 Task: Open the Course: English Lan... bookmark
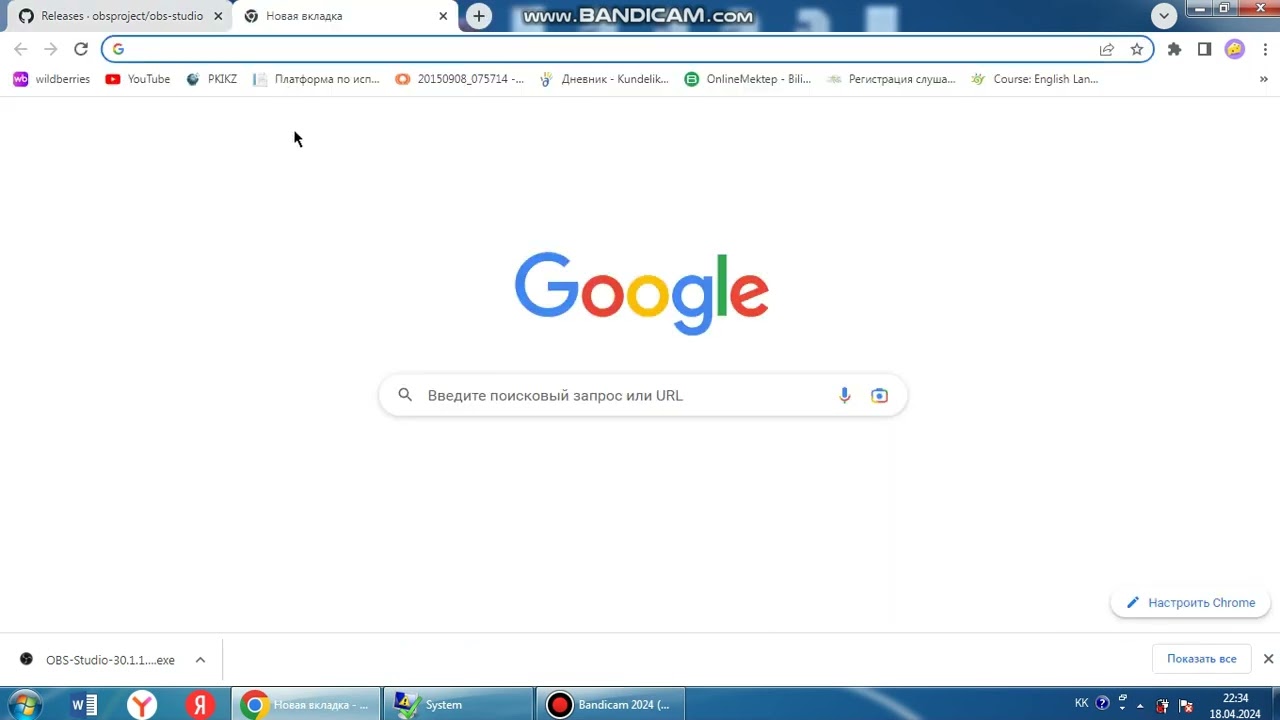point(1034,79)
